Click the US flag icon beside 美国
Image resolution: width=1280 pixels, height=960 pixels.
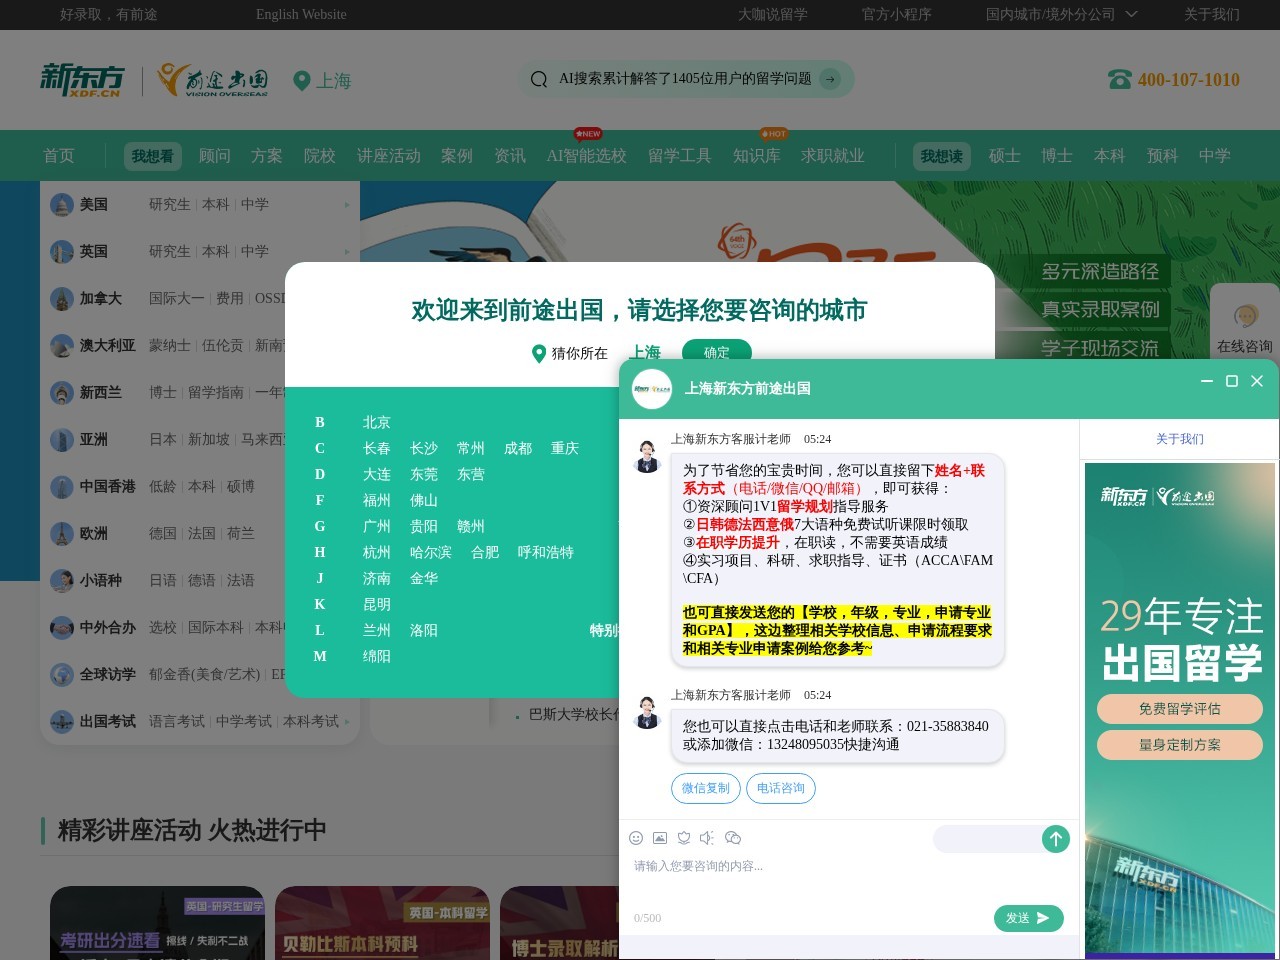(63, 204)
